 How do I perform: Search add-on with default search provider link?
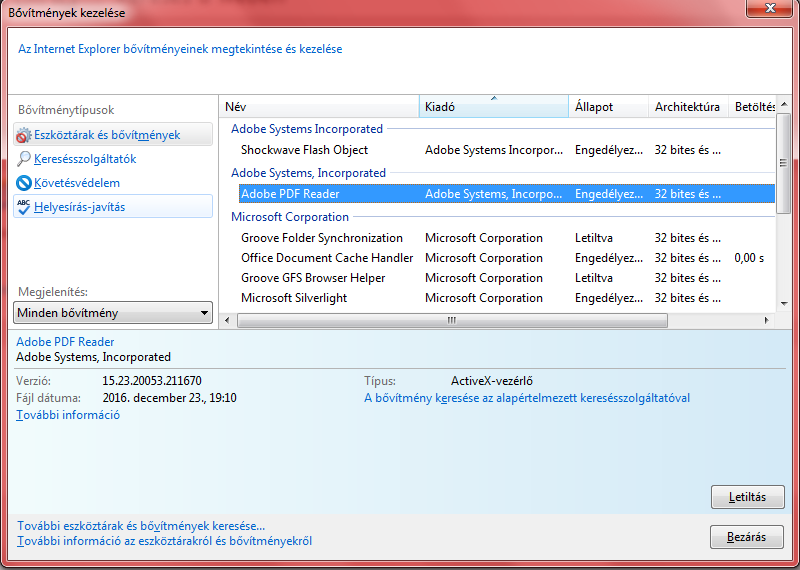point(527,398)
